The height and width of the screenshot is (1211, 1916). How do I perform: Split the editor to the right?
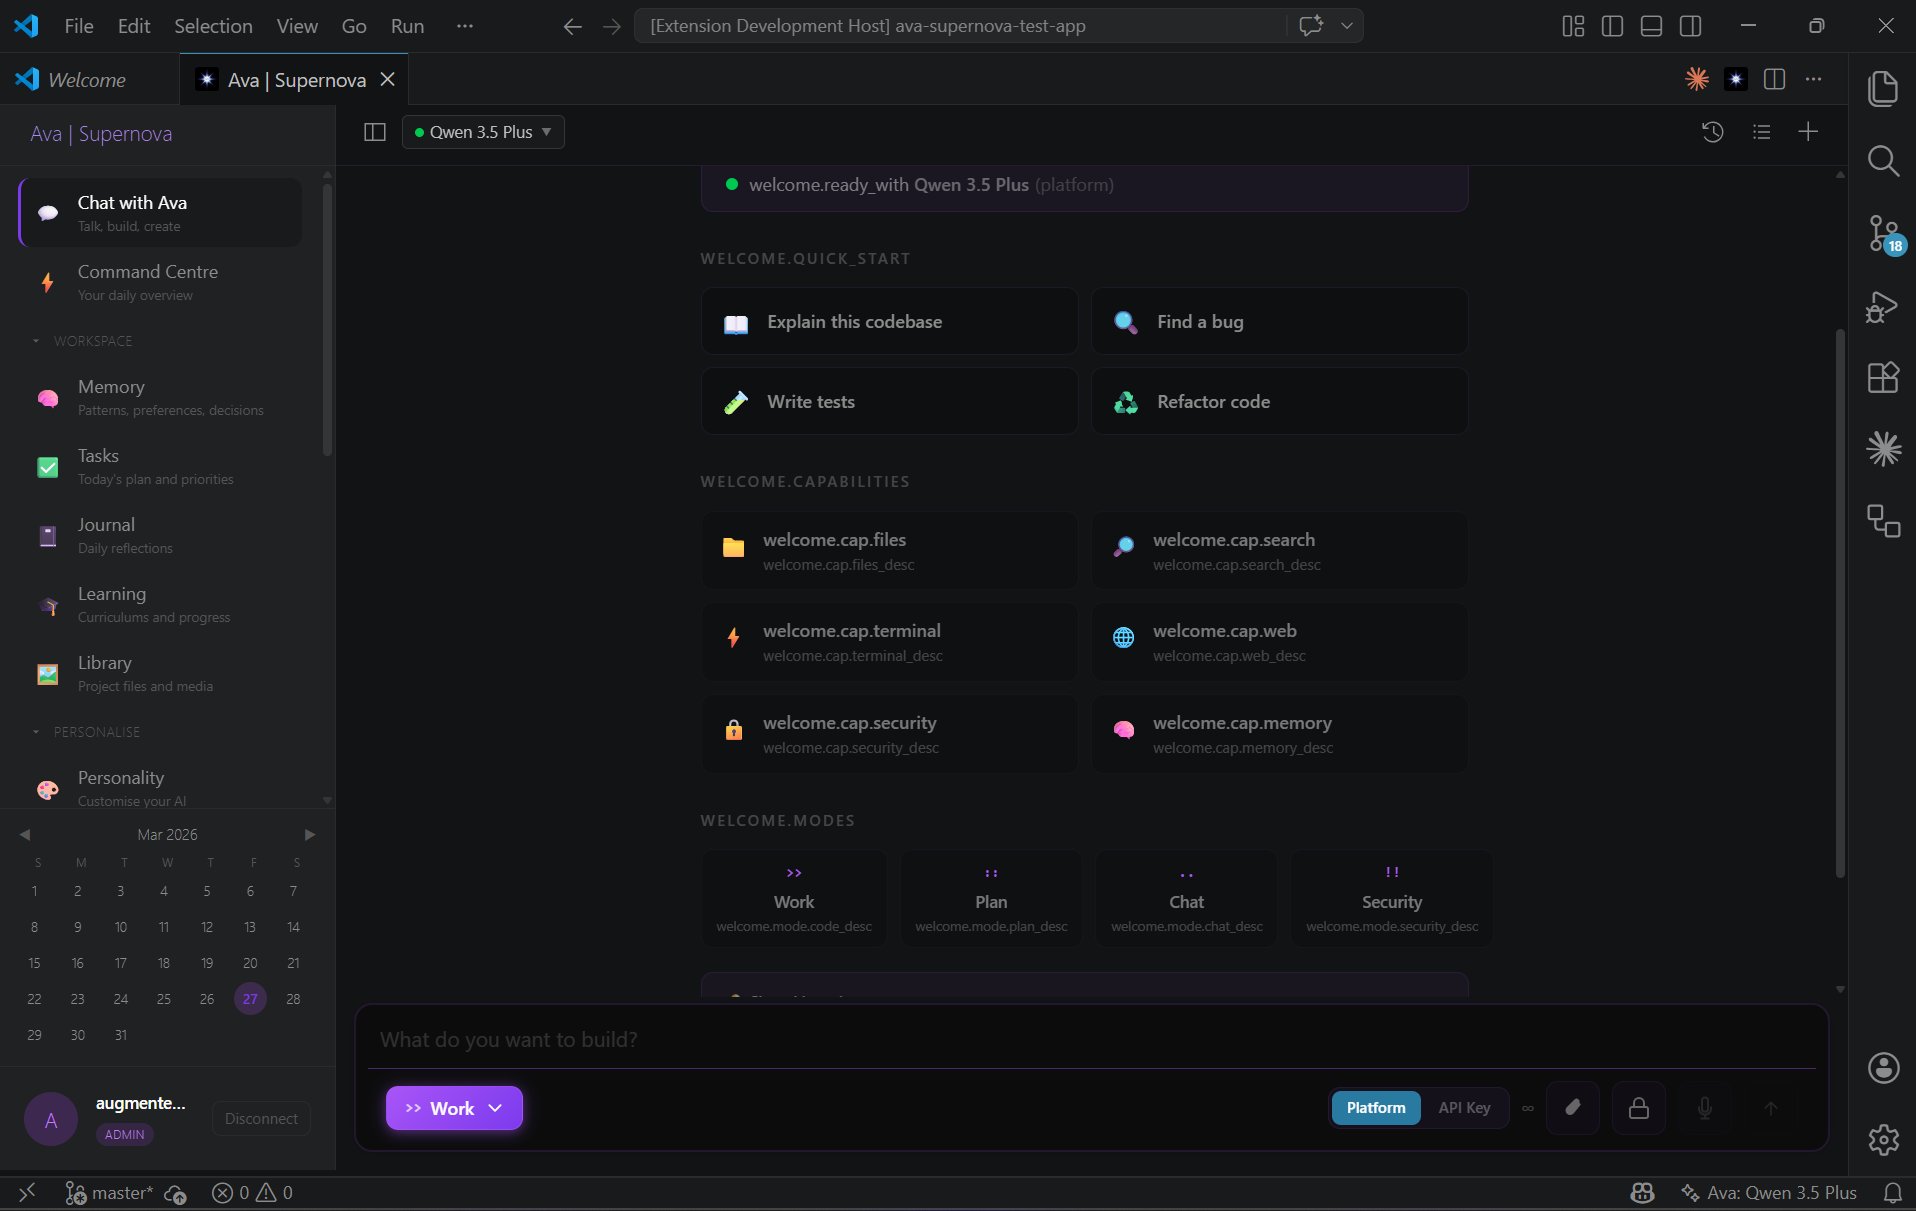1775,79
